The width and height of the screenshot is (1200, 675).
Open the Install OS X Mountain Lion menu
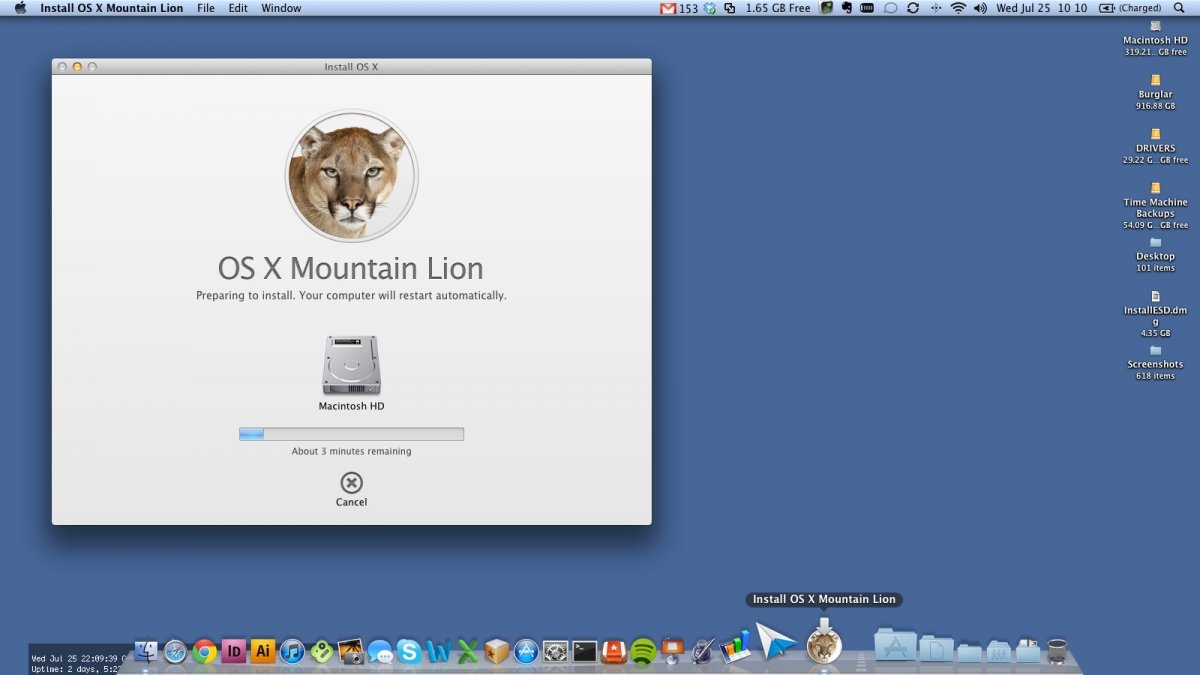tap(112, 8)
